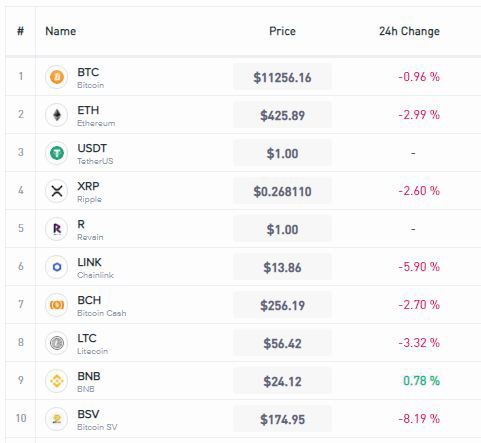Open the Litecoin LTC coin icon

coord(57,343)
